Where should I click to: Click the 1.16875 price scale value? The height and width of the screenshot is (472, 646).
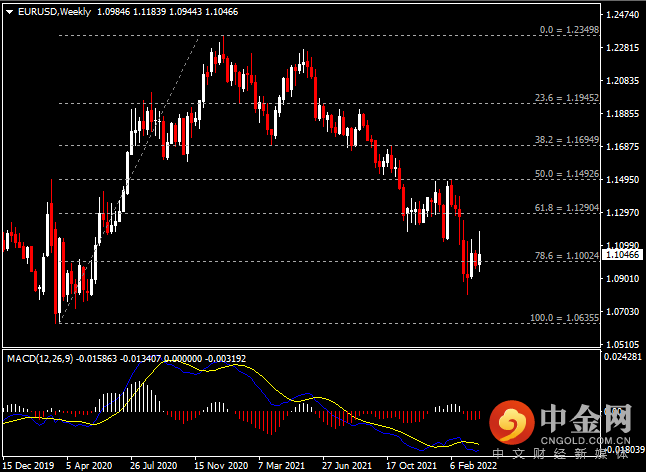coord(623,147)
